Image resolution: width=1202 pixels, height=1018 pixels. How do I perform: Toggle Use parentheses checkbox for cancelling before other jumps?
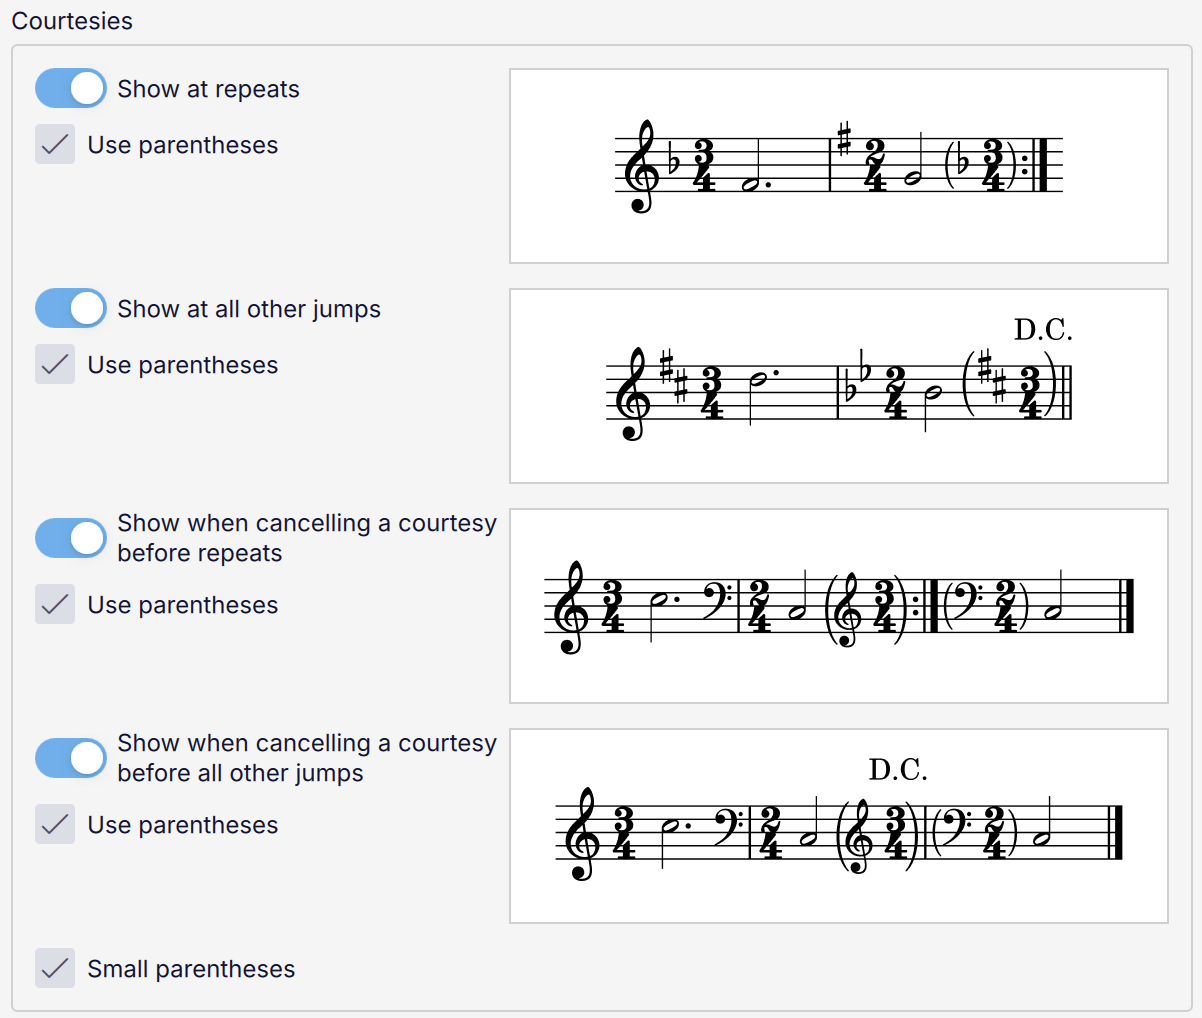pyautogui.click(x=55, y=825)
